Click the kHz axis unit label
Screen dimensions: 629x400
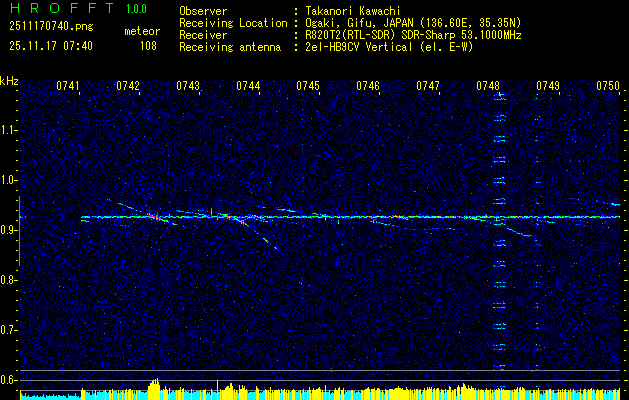click(x=9, y=81)
